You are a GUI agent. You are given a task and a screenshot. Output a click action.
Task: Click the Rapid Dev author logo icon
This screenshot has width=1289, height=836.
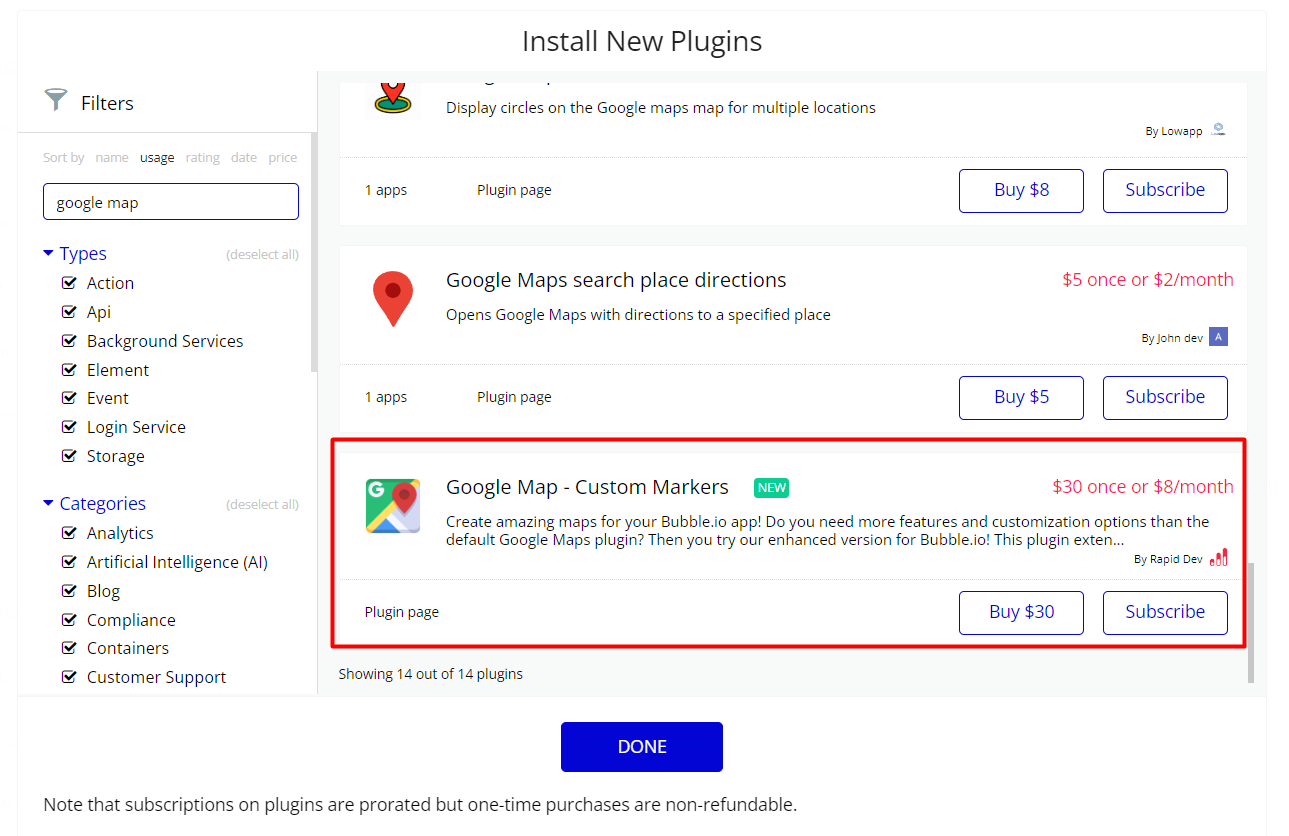coord(1218,558)
